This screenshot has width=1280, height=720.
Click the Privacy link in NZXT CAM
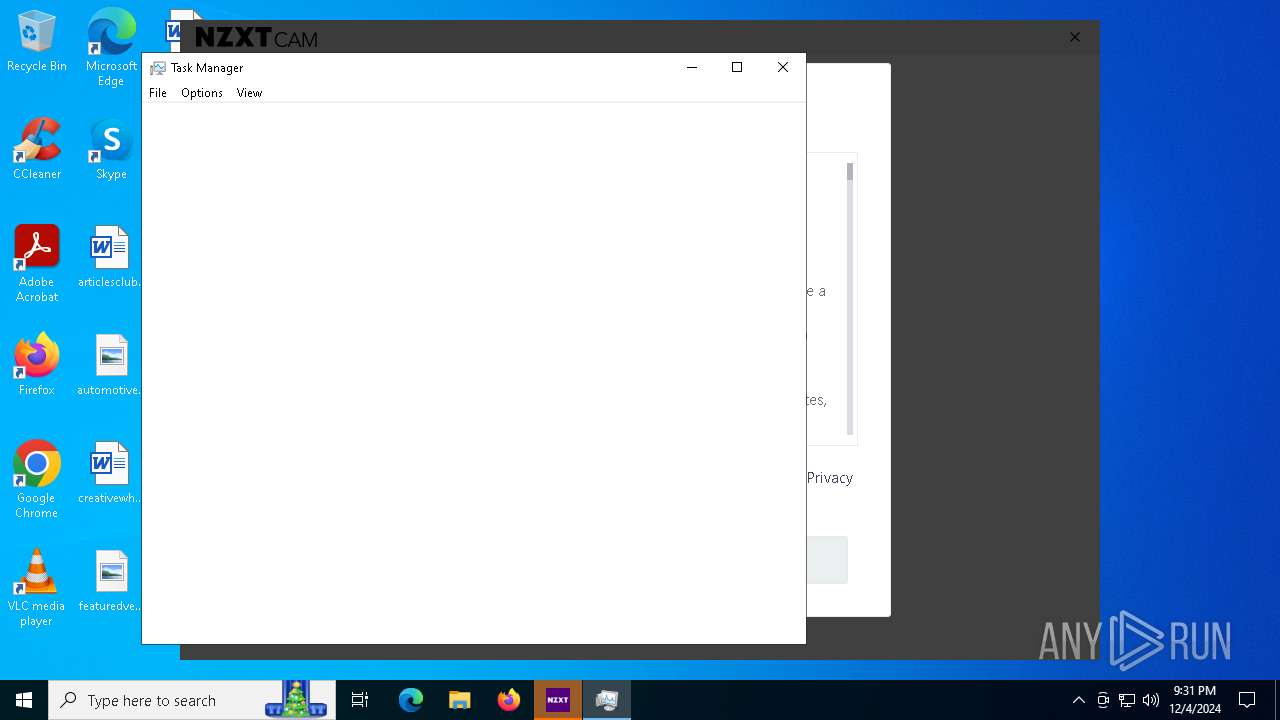coord(830,478)
